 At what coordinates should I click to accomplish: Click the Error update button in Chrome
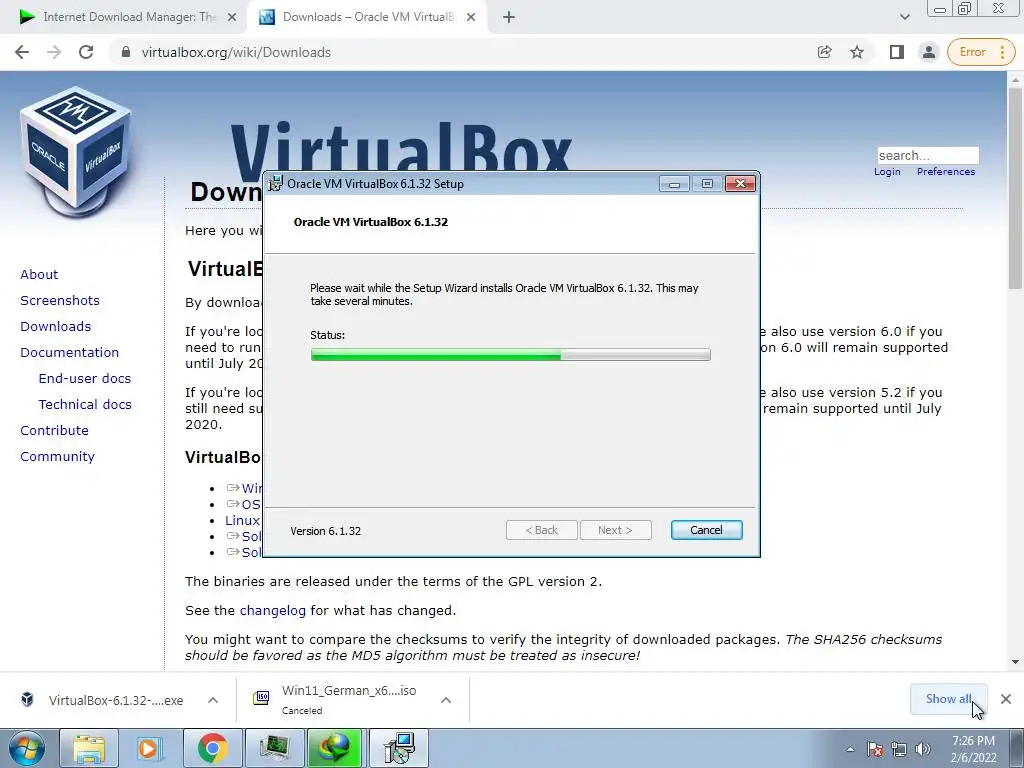pyautogui.click(x=981, y=52)
